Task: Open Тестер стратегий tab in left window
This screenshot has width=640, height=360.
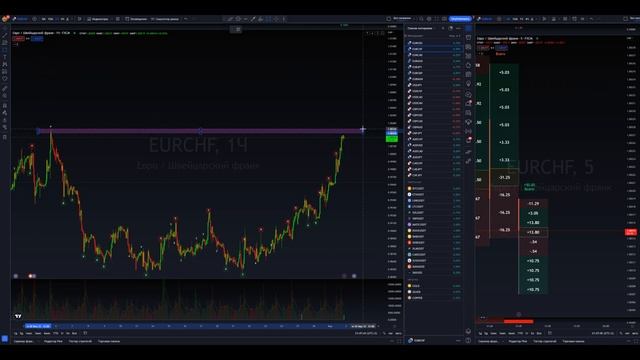Action: click(x=80, y=341)
